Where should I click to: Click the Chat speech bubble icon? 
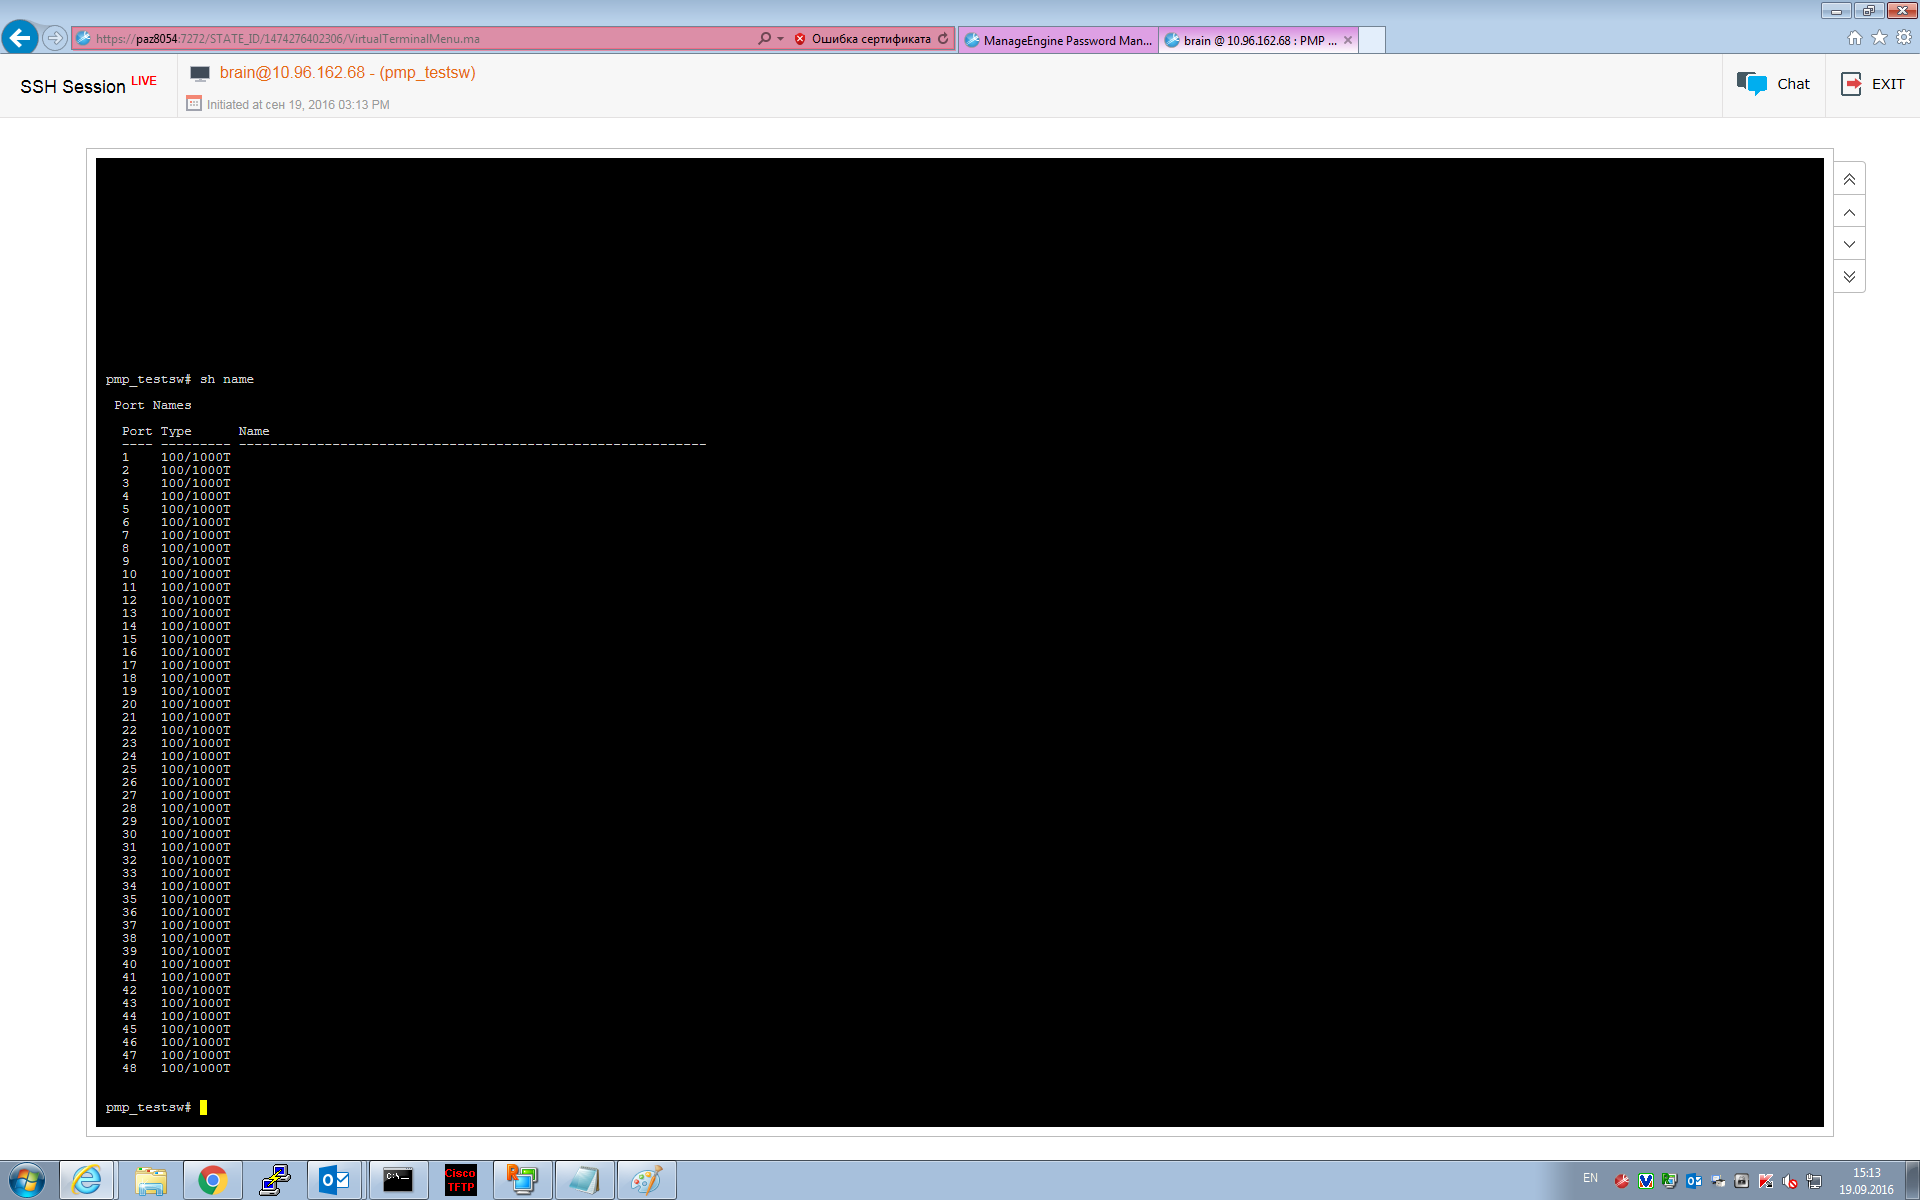1752,84
